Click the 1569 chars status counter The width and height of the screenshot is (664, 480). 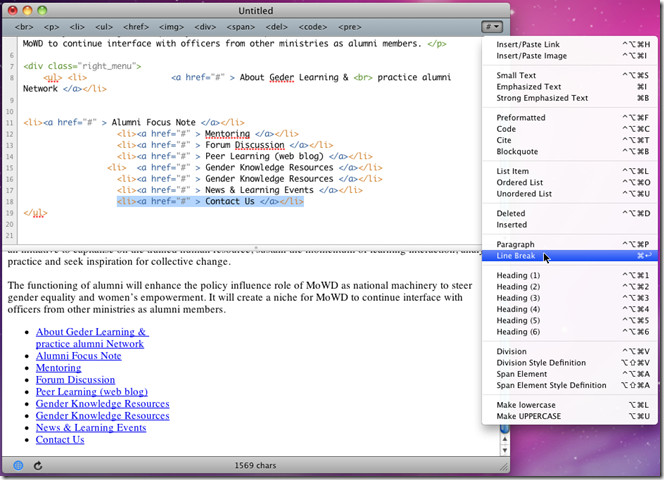click(256, 466)
